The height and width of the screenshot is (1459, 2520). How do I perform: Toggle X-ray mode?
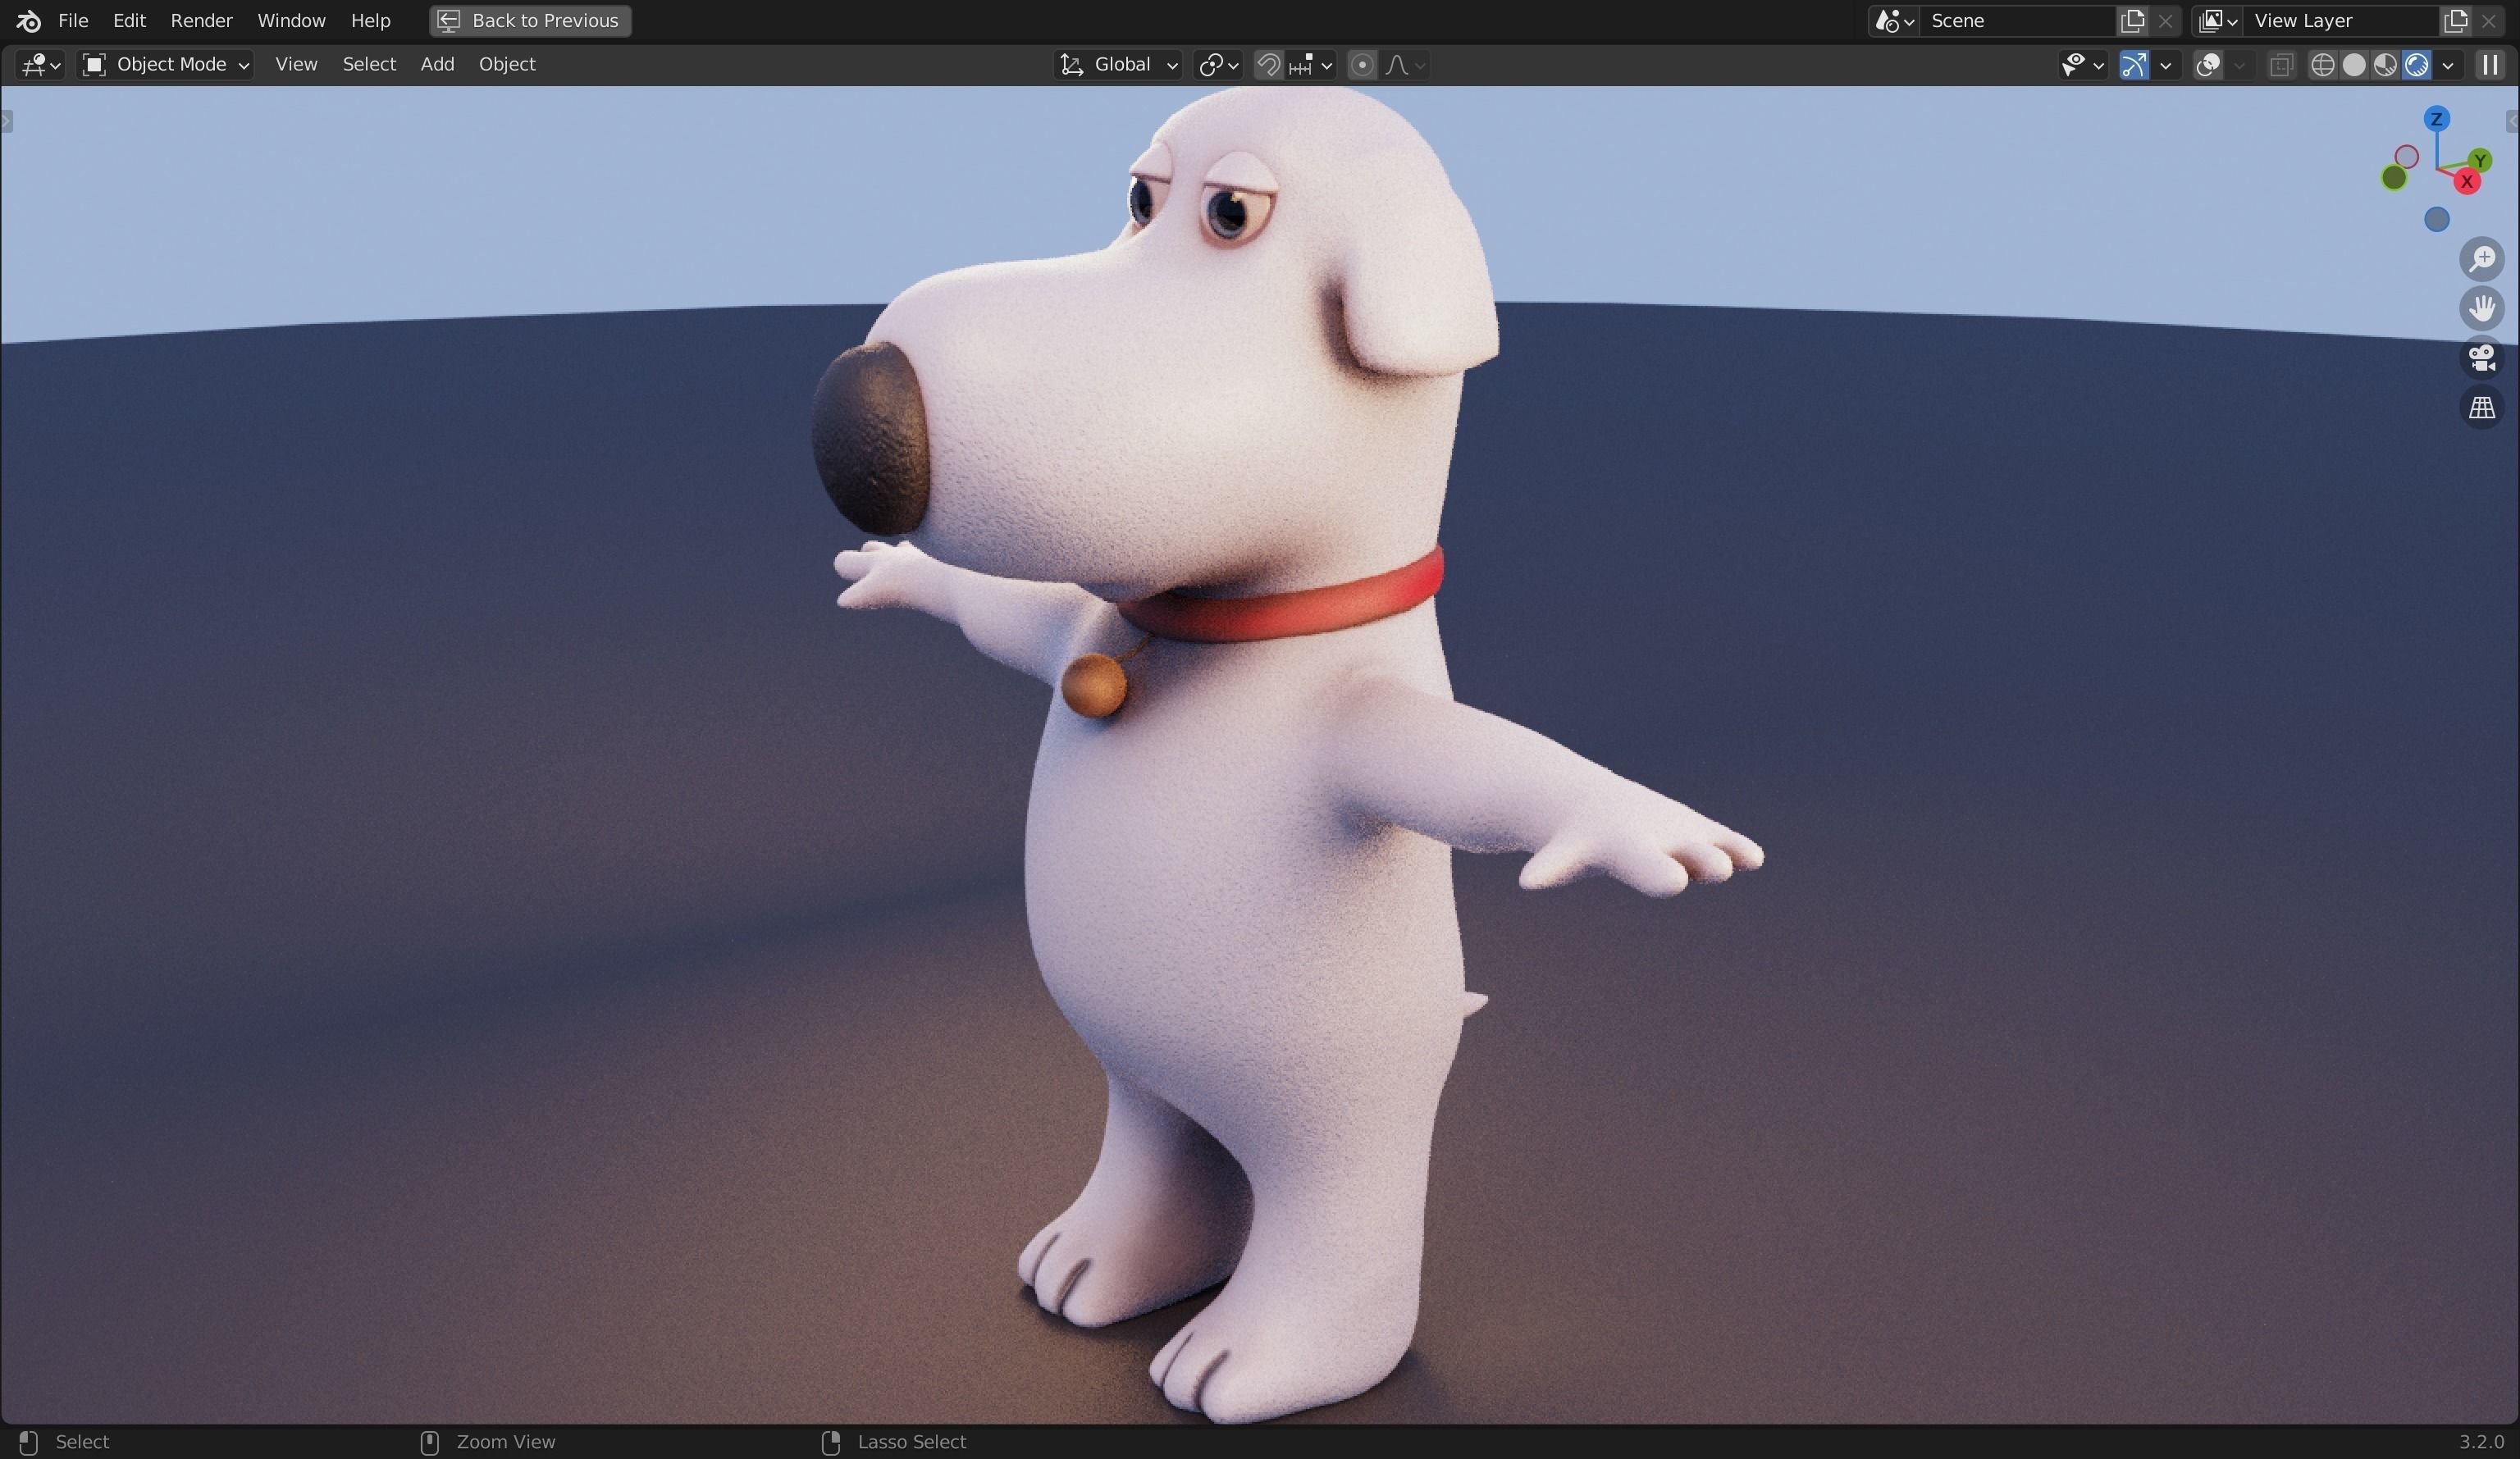(2280, 65)
